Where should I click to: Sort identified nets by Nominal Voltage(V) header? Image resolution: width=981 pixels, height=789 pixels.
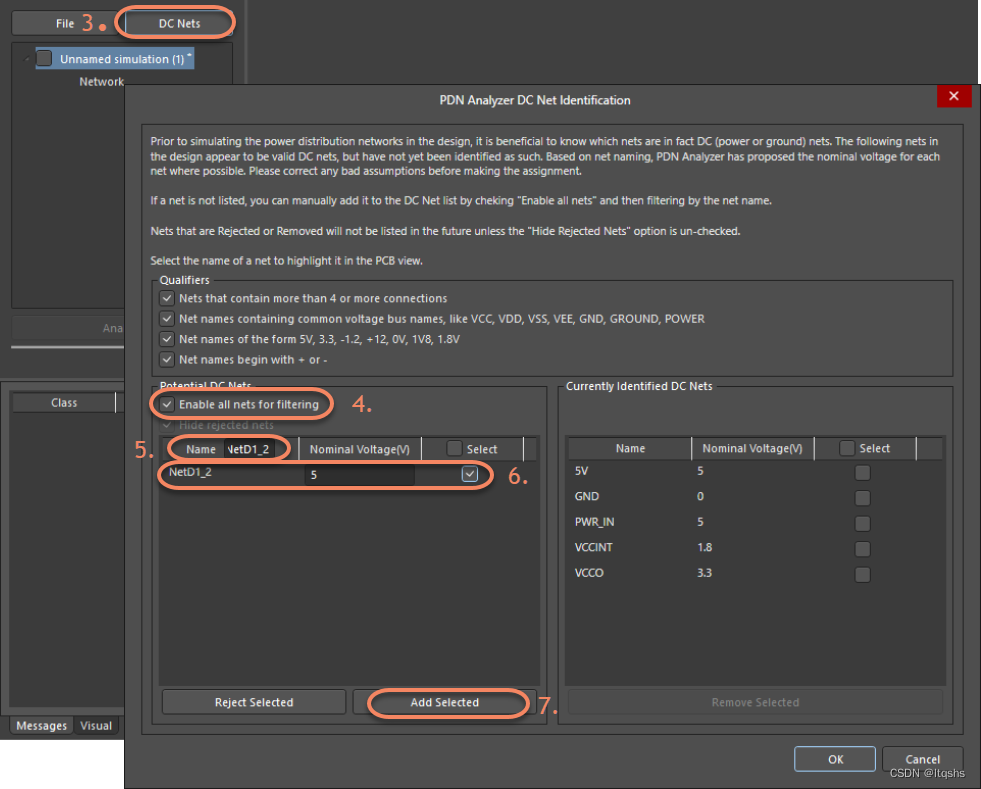coord(752,449)
